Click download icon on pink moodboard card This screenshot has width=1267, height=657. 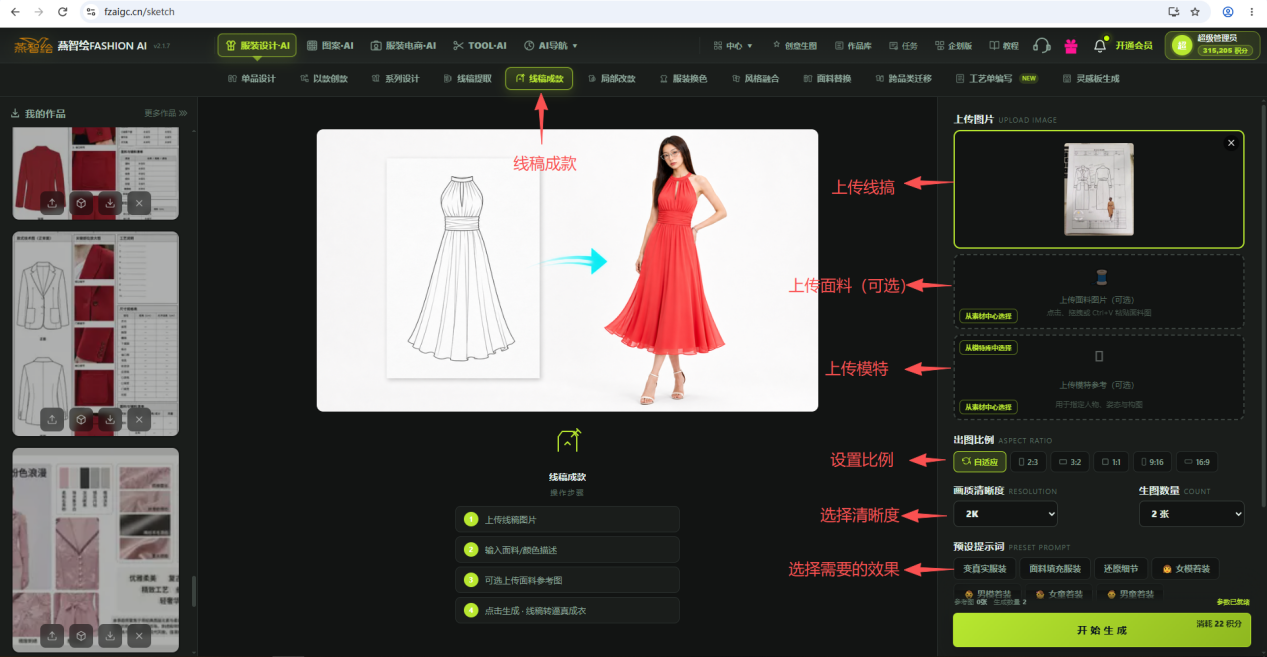(110, 635)
